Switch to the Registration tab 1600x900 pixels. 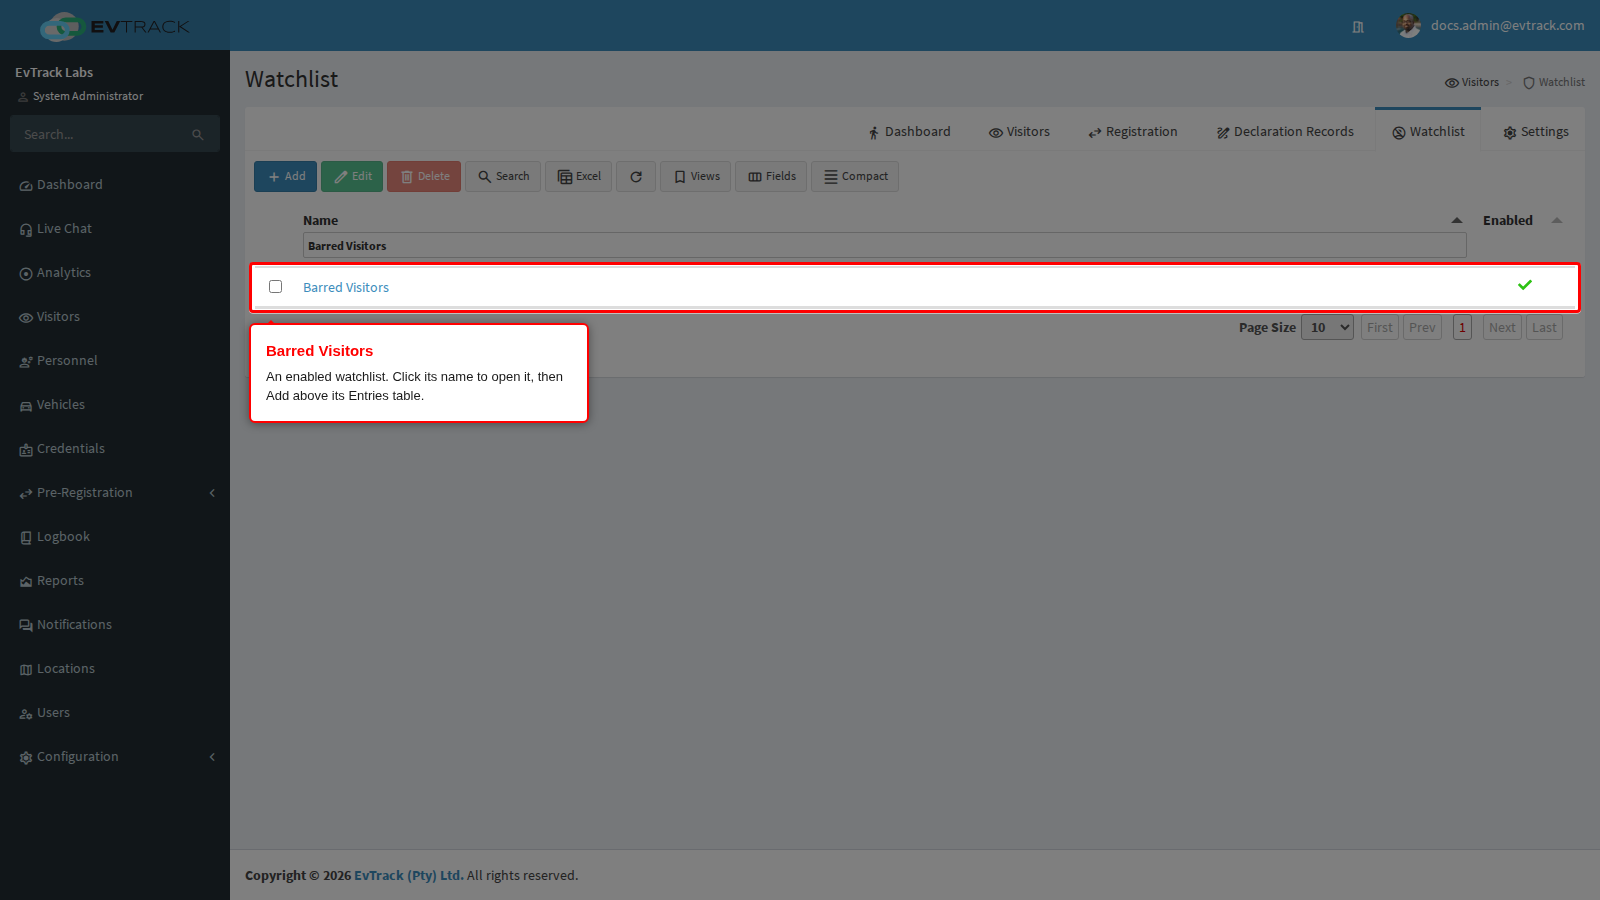pyautogui.click(x=1133, y=132)
